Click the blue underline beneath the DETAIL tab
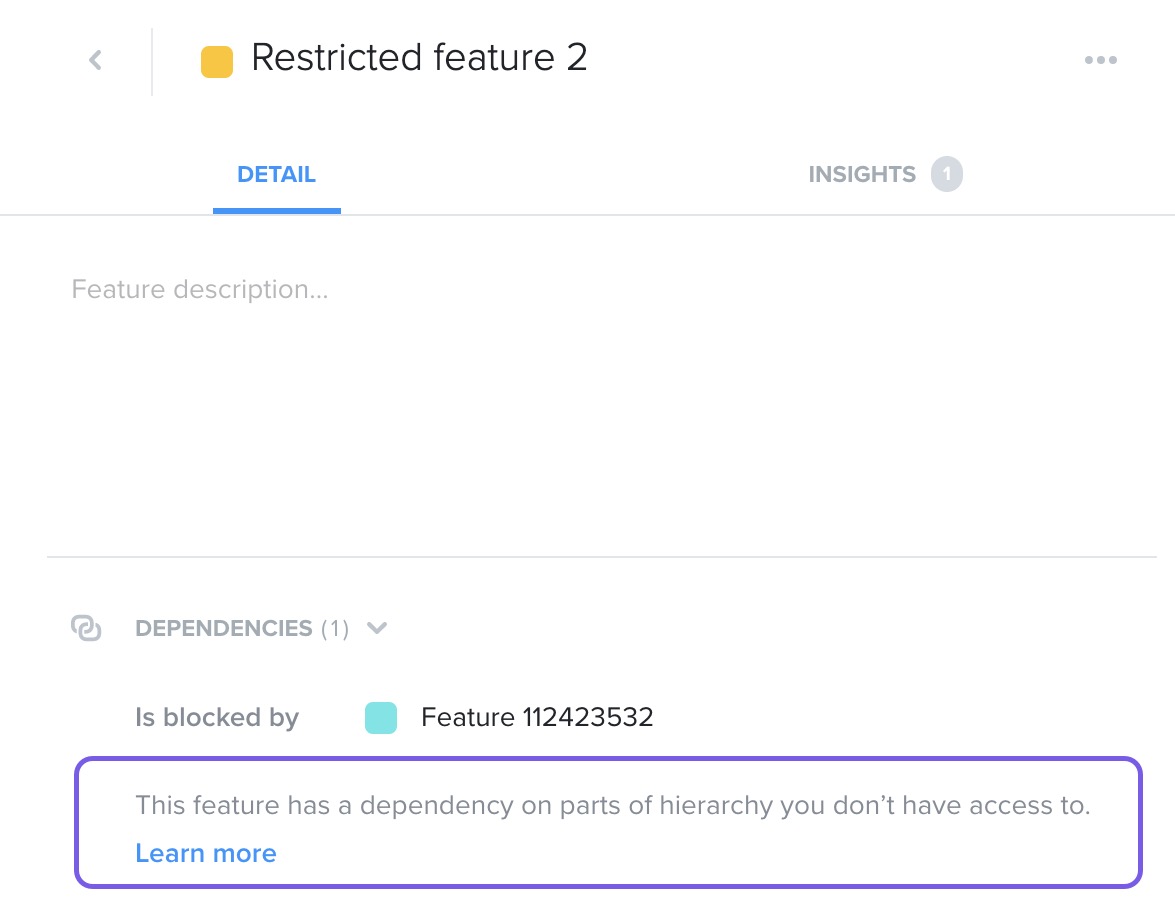The height and width of the screenshot is (916, 1175). point(277,211)
